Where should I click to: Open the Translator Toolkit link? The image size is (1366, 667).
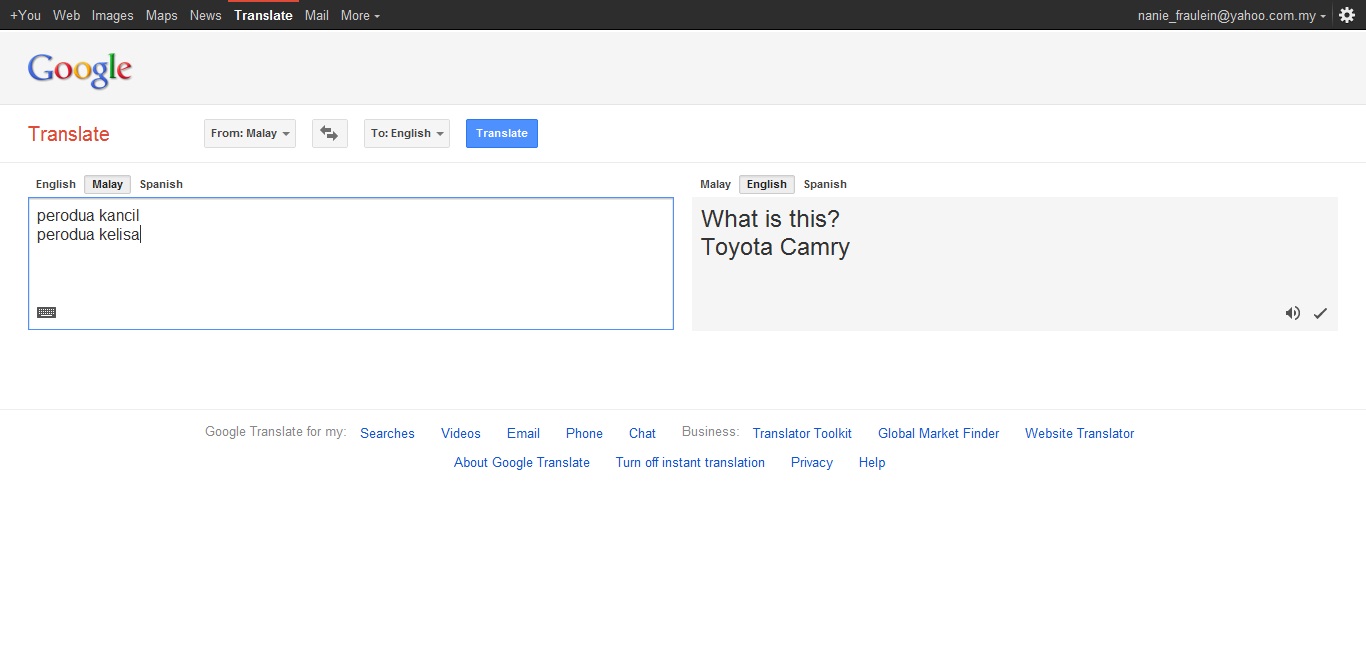click(802, 433)
